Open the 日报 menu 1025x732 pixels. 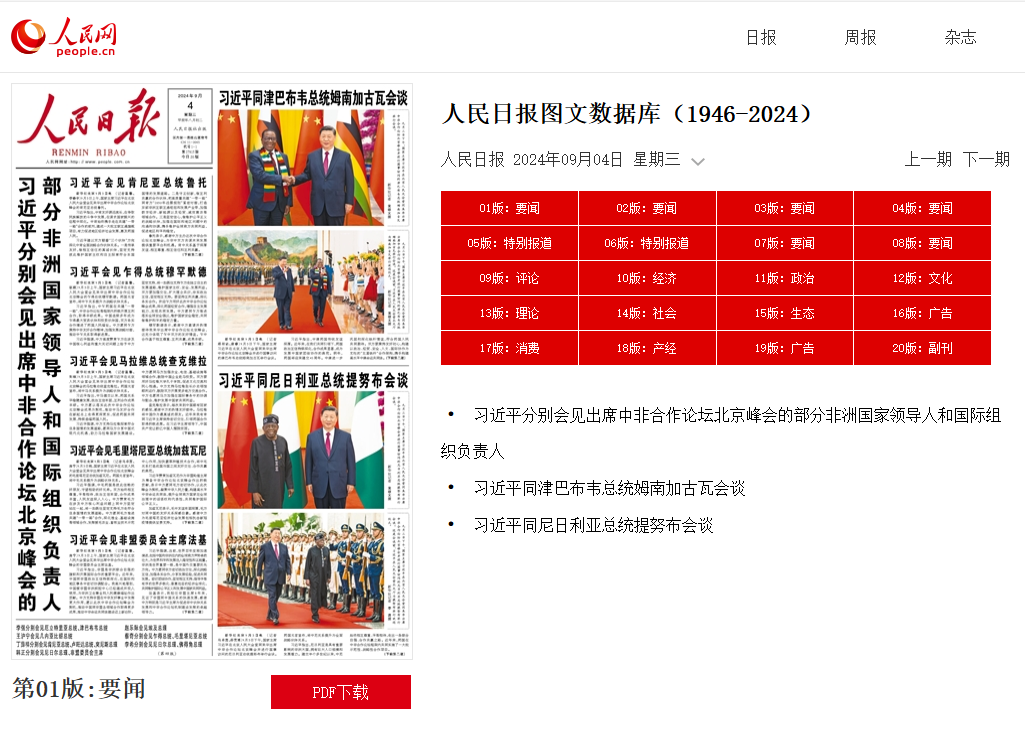tap(761, 37)
